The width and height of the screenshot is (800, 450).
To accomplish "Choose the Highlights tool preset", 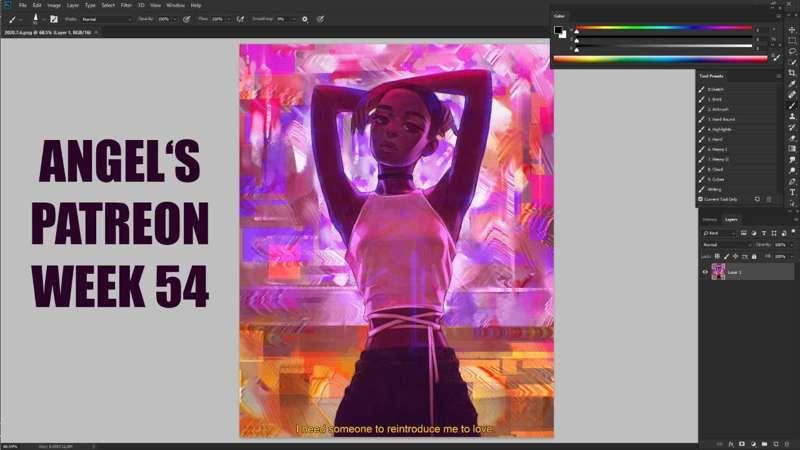I will [x=738, y=129].
